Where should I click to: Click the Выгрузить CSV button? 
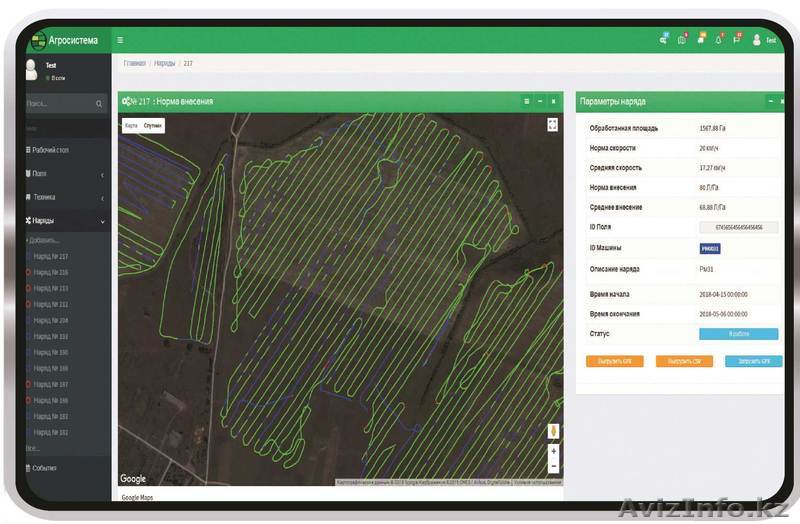pos(684,361)
